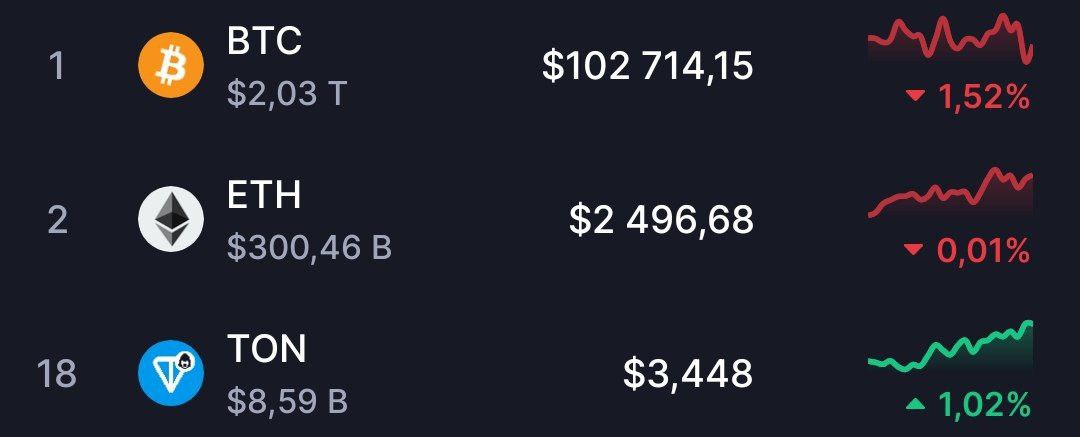
Task: Select the ETH ticker label
Action: tap(264, 196)
